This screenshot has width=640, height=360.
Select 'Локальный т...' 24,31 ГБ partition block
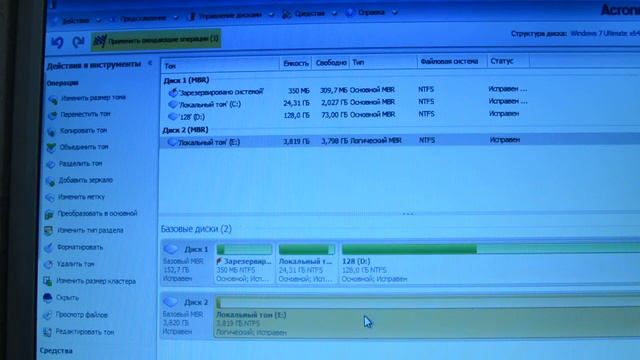coord(307,264)
